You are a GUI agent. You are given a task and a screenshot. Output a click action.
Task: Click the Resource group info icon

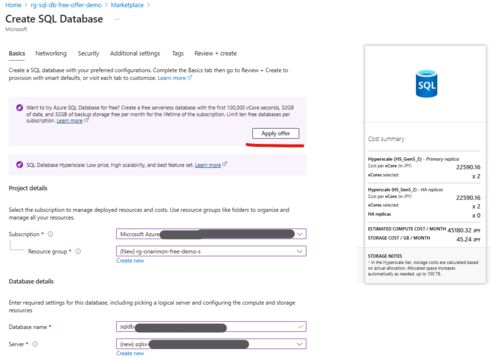tap(78, 251)
